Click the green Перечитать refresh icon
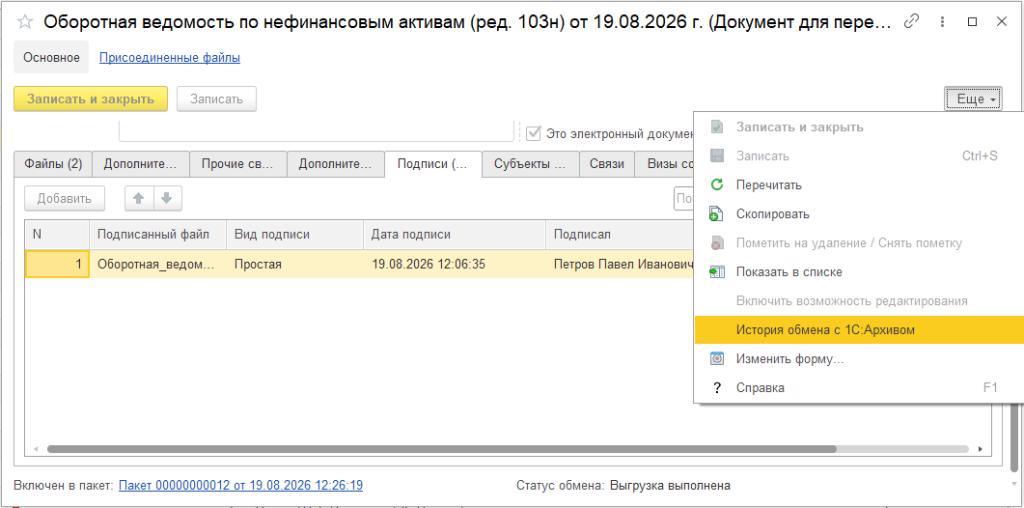The width and height of the screenshot is (1024, 508). pos(716,185)
